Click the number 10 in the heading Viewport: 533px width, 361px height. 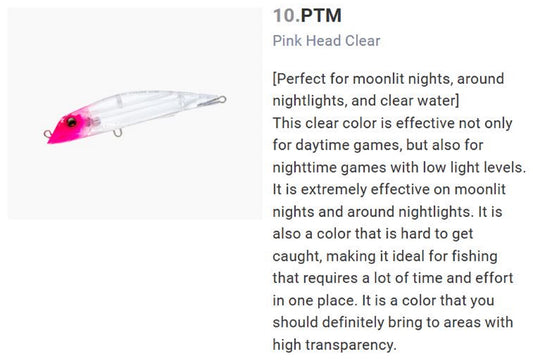click(x=284, y=16)
